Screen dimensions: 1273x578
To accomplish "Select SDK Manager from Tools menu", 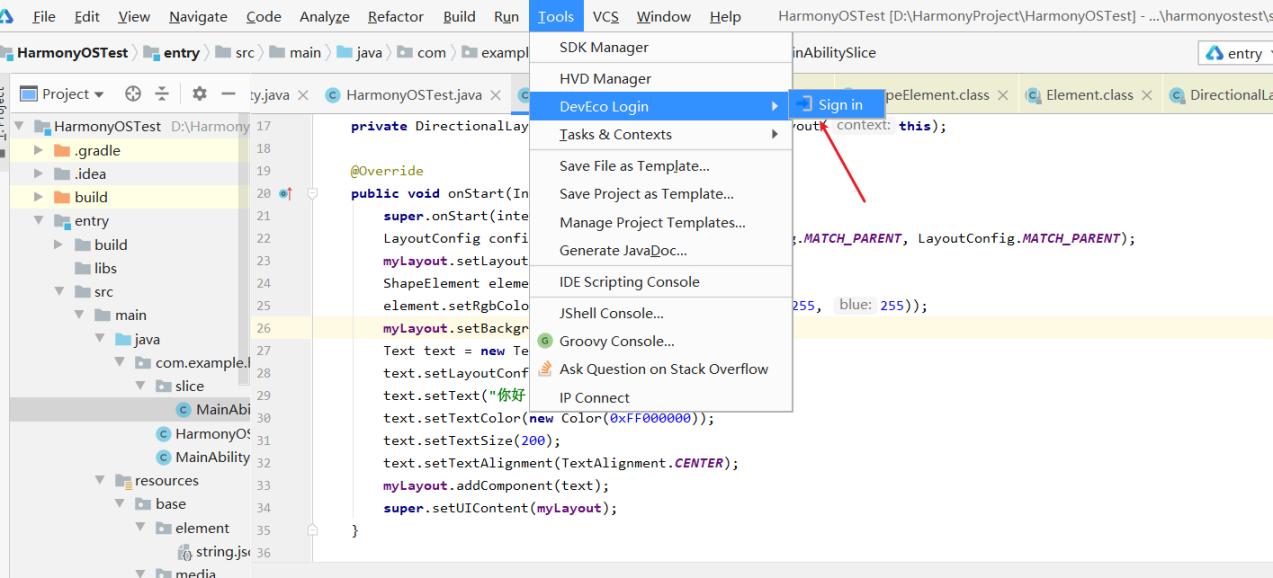I will (604, 48).
